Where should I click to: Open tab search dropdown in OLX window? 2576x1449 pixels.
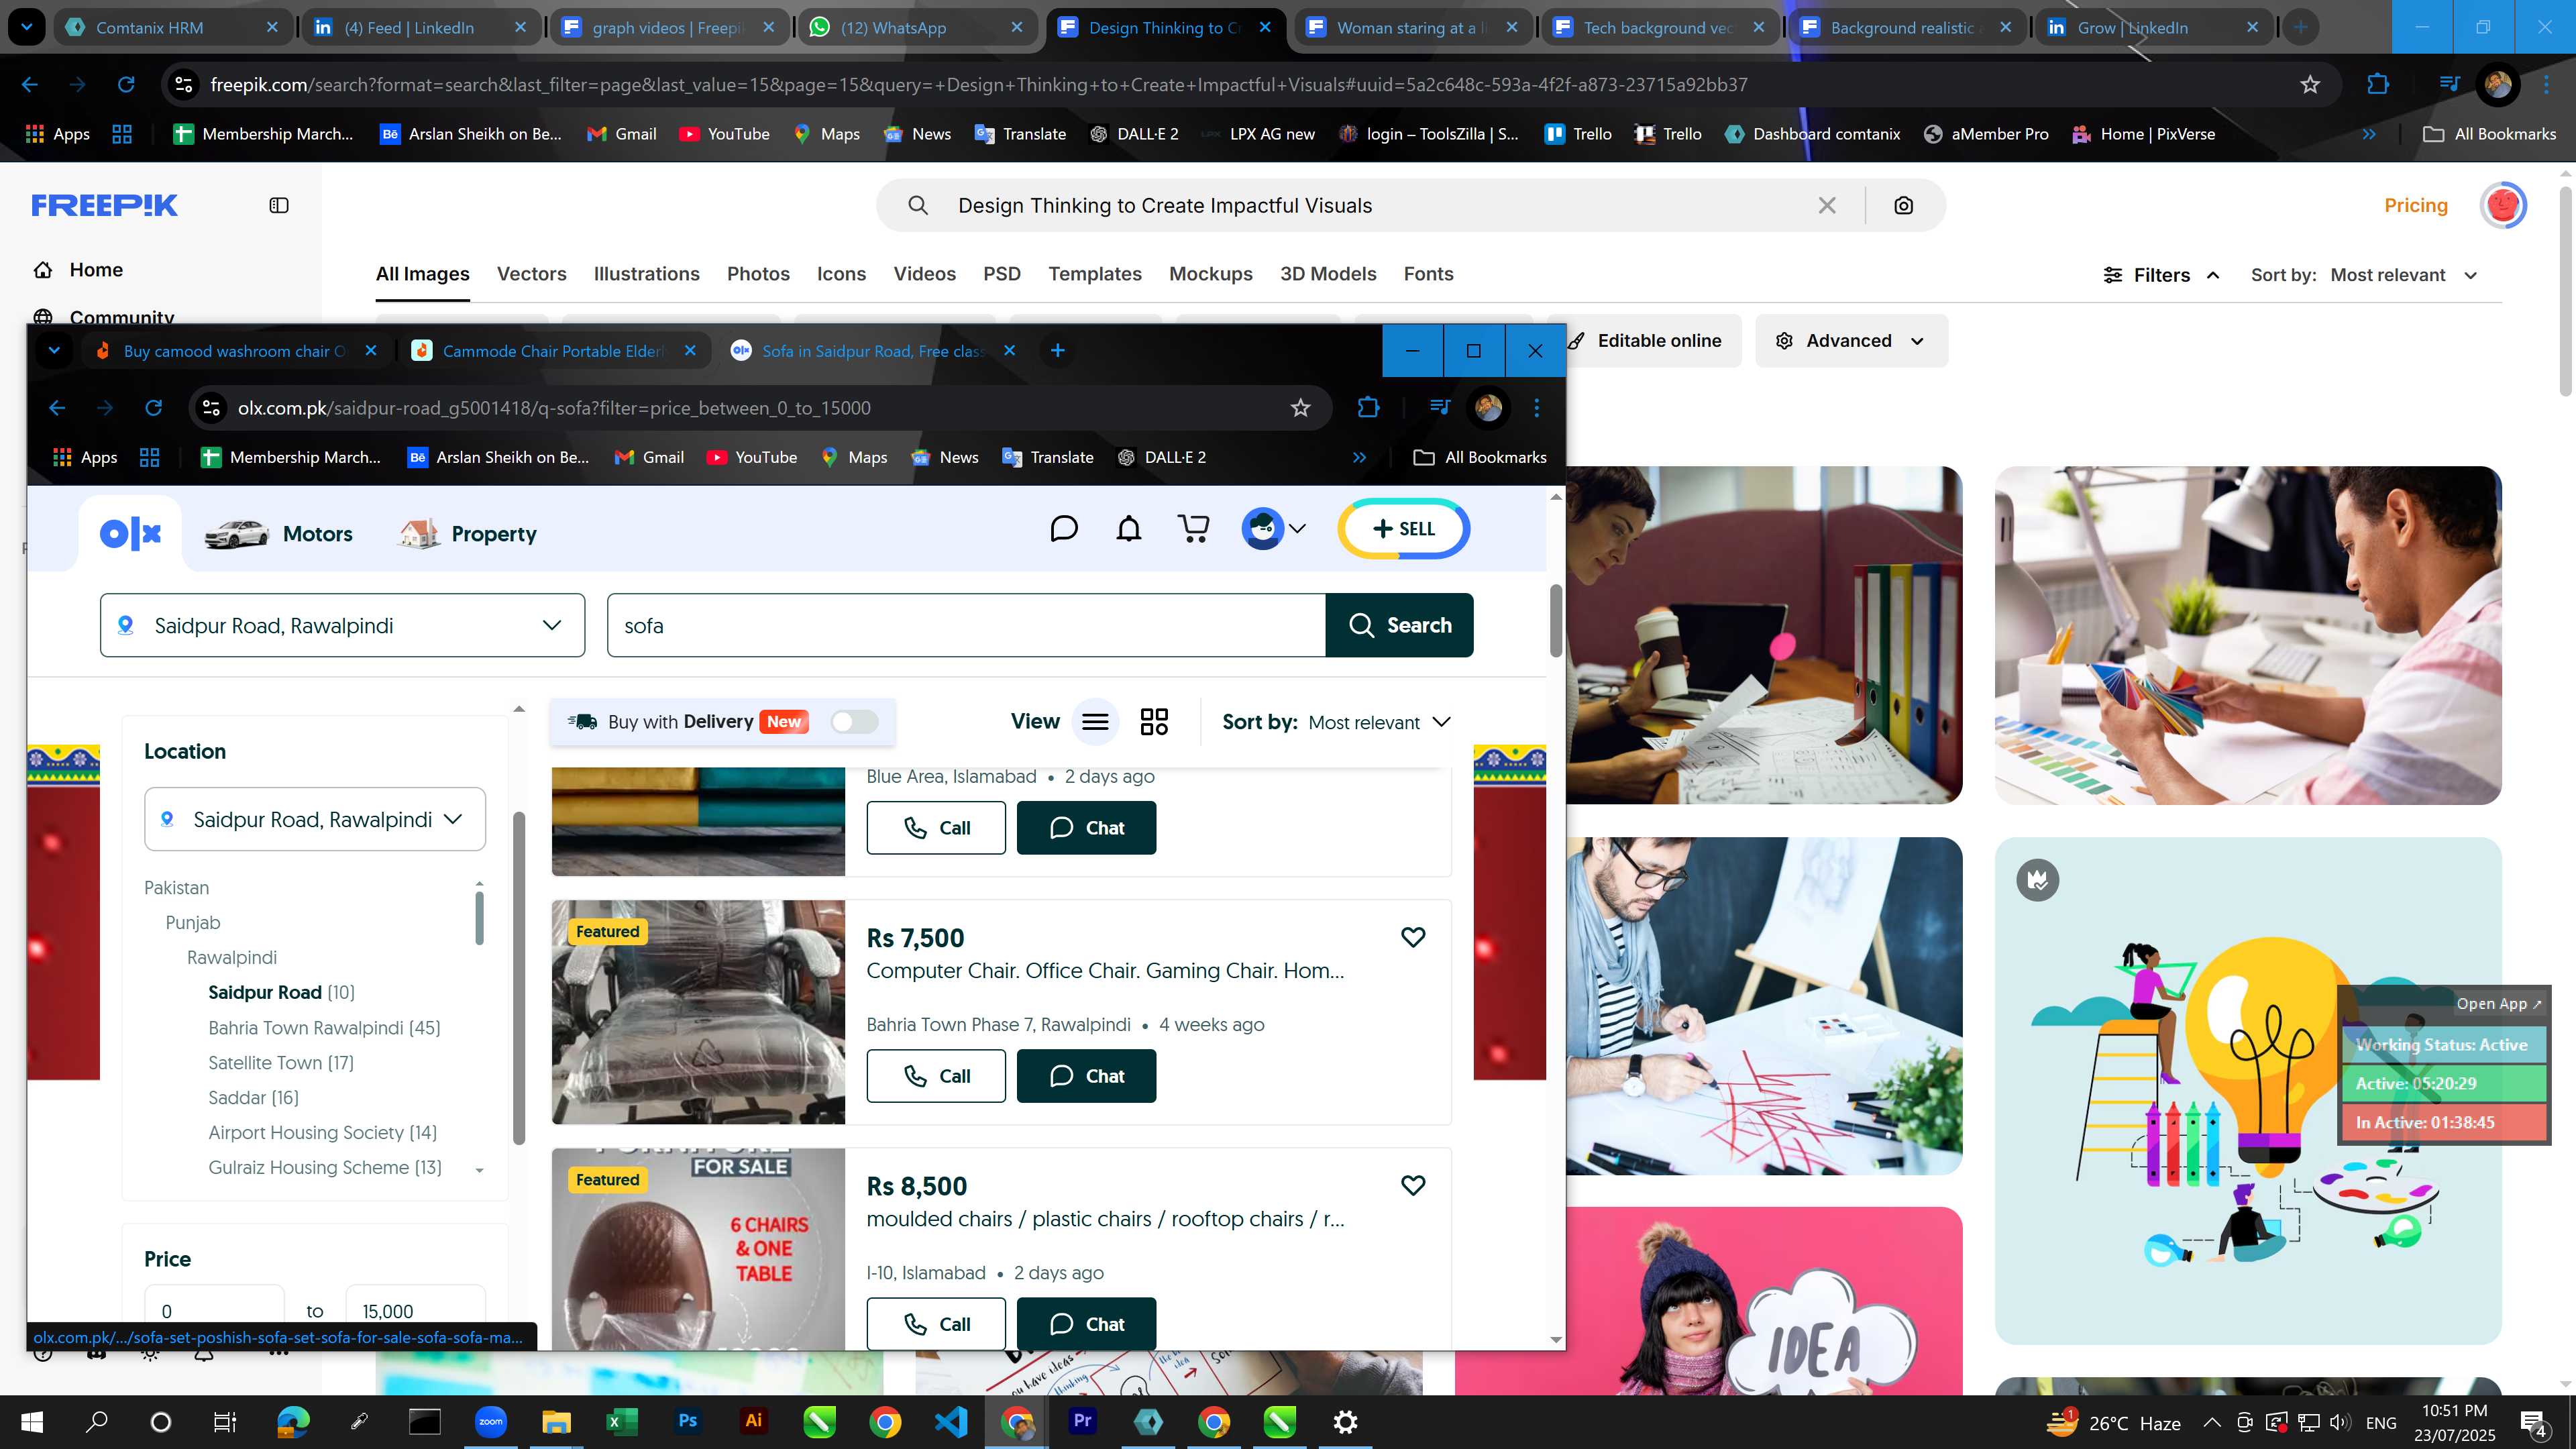(54, 350)
